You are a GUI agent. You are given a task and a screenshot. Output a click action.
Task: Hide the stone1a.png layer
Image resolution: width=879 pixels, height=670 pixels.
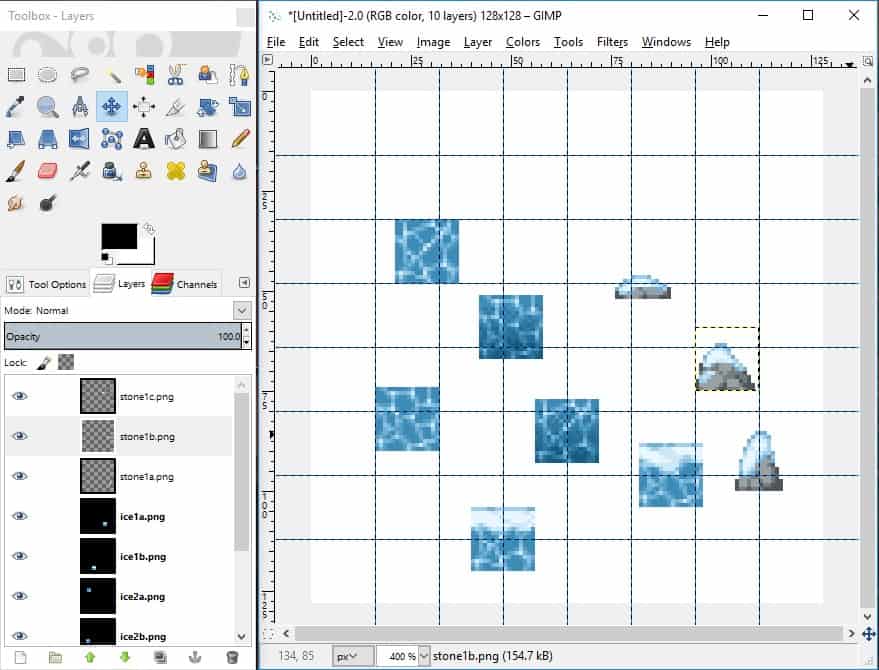[x=20, y=476]
